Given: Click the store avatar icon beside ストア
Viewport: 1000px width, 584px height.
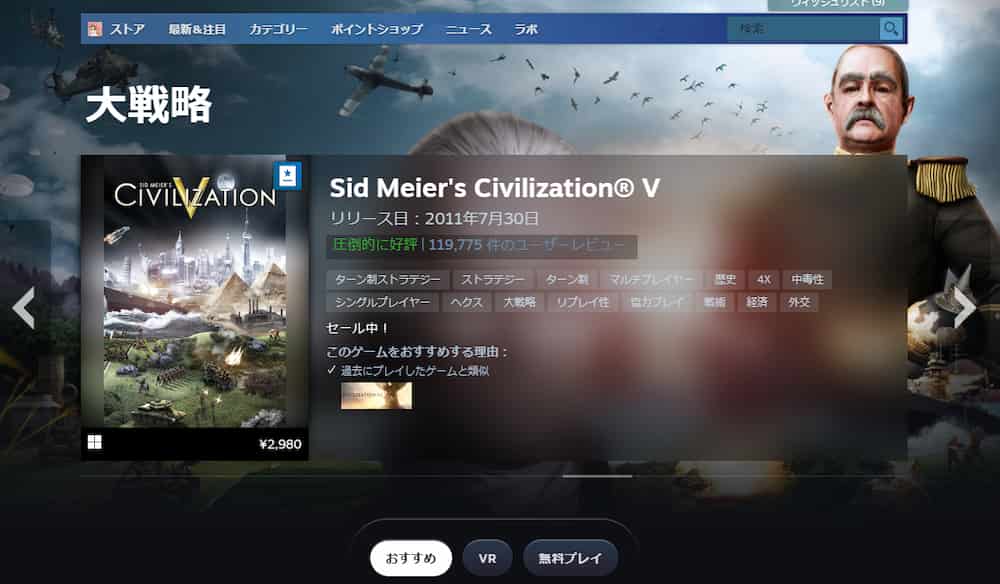Looking at the screenshot, I should [x=94, y=29].
